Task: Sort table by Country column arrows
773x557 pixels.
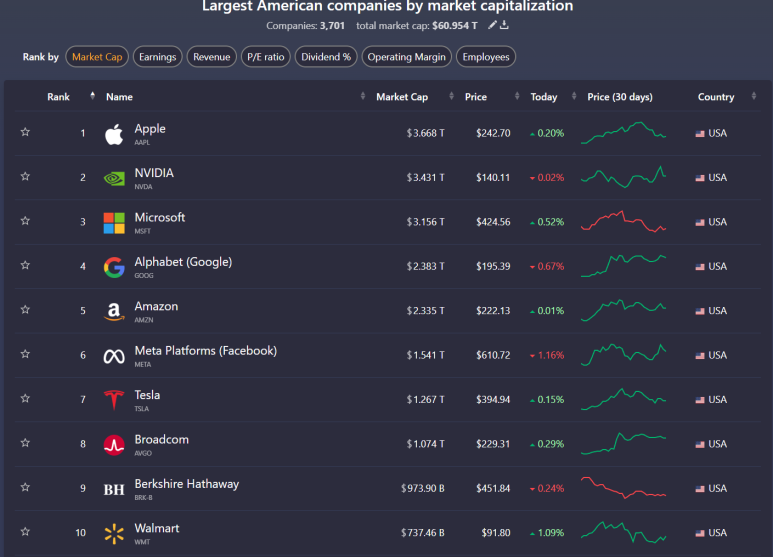Action: click(754, 96)
